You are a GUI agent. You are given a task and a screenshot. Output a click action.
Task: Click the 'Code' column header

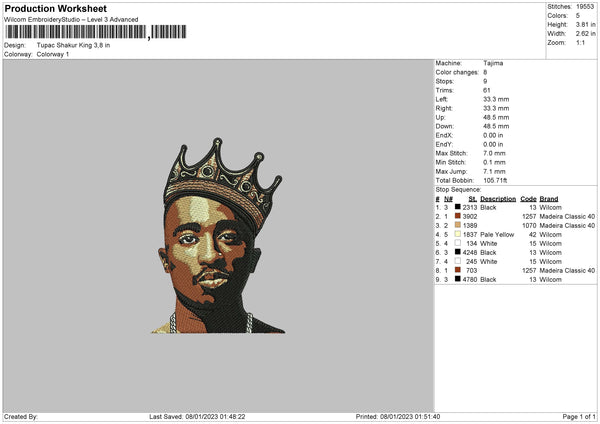pos(528,199)
